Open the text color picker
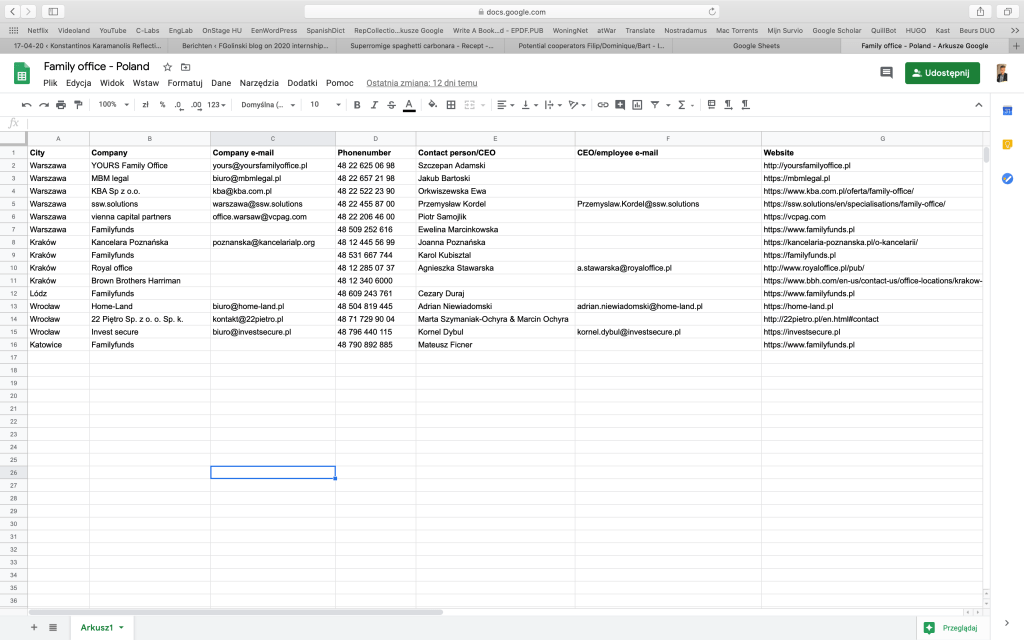Image resolution: width=1024 pixels, height=640 pixels. [x=408, y=104]
